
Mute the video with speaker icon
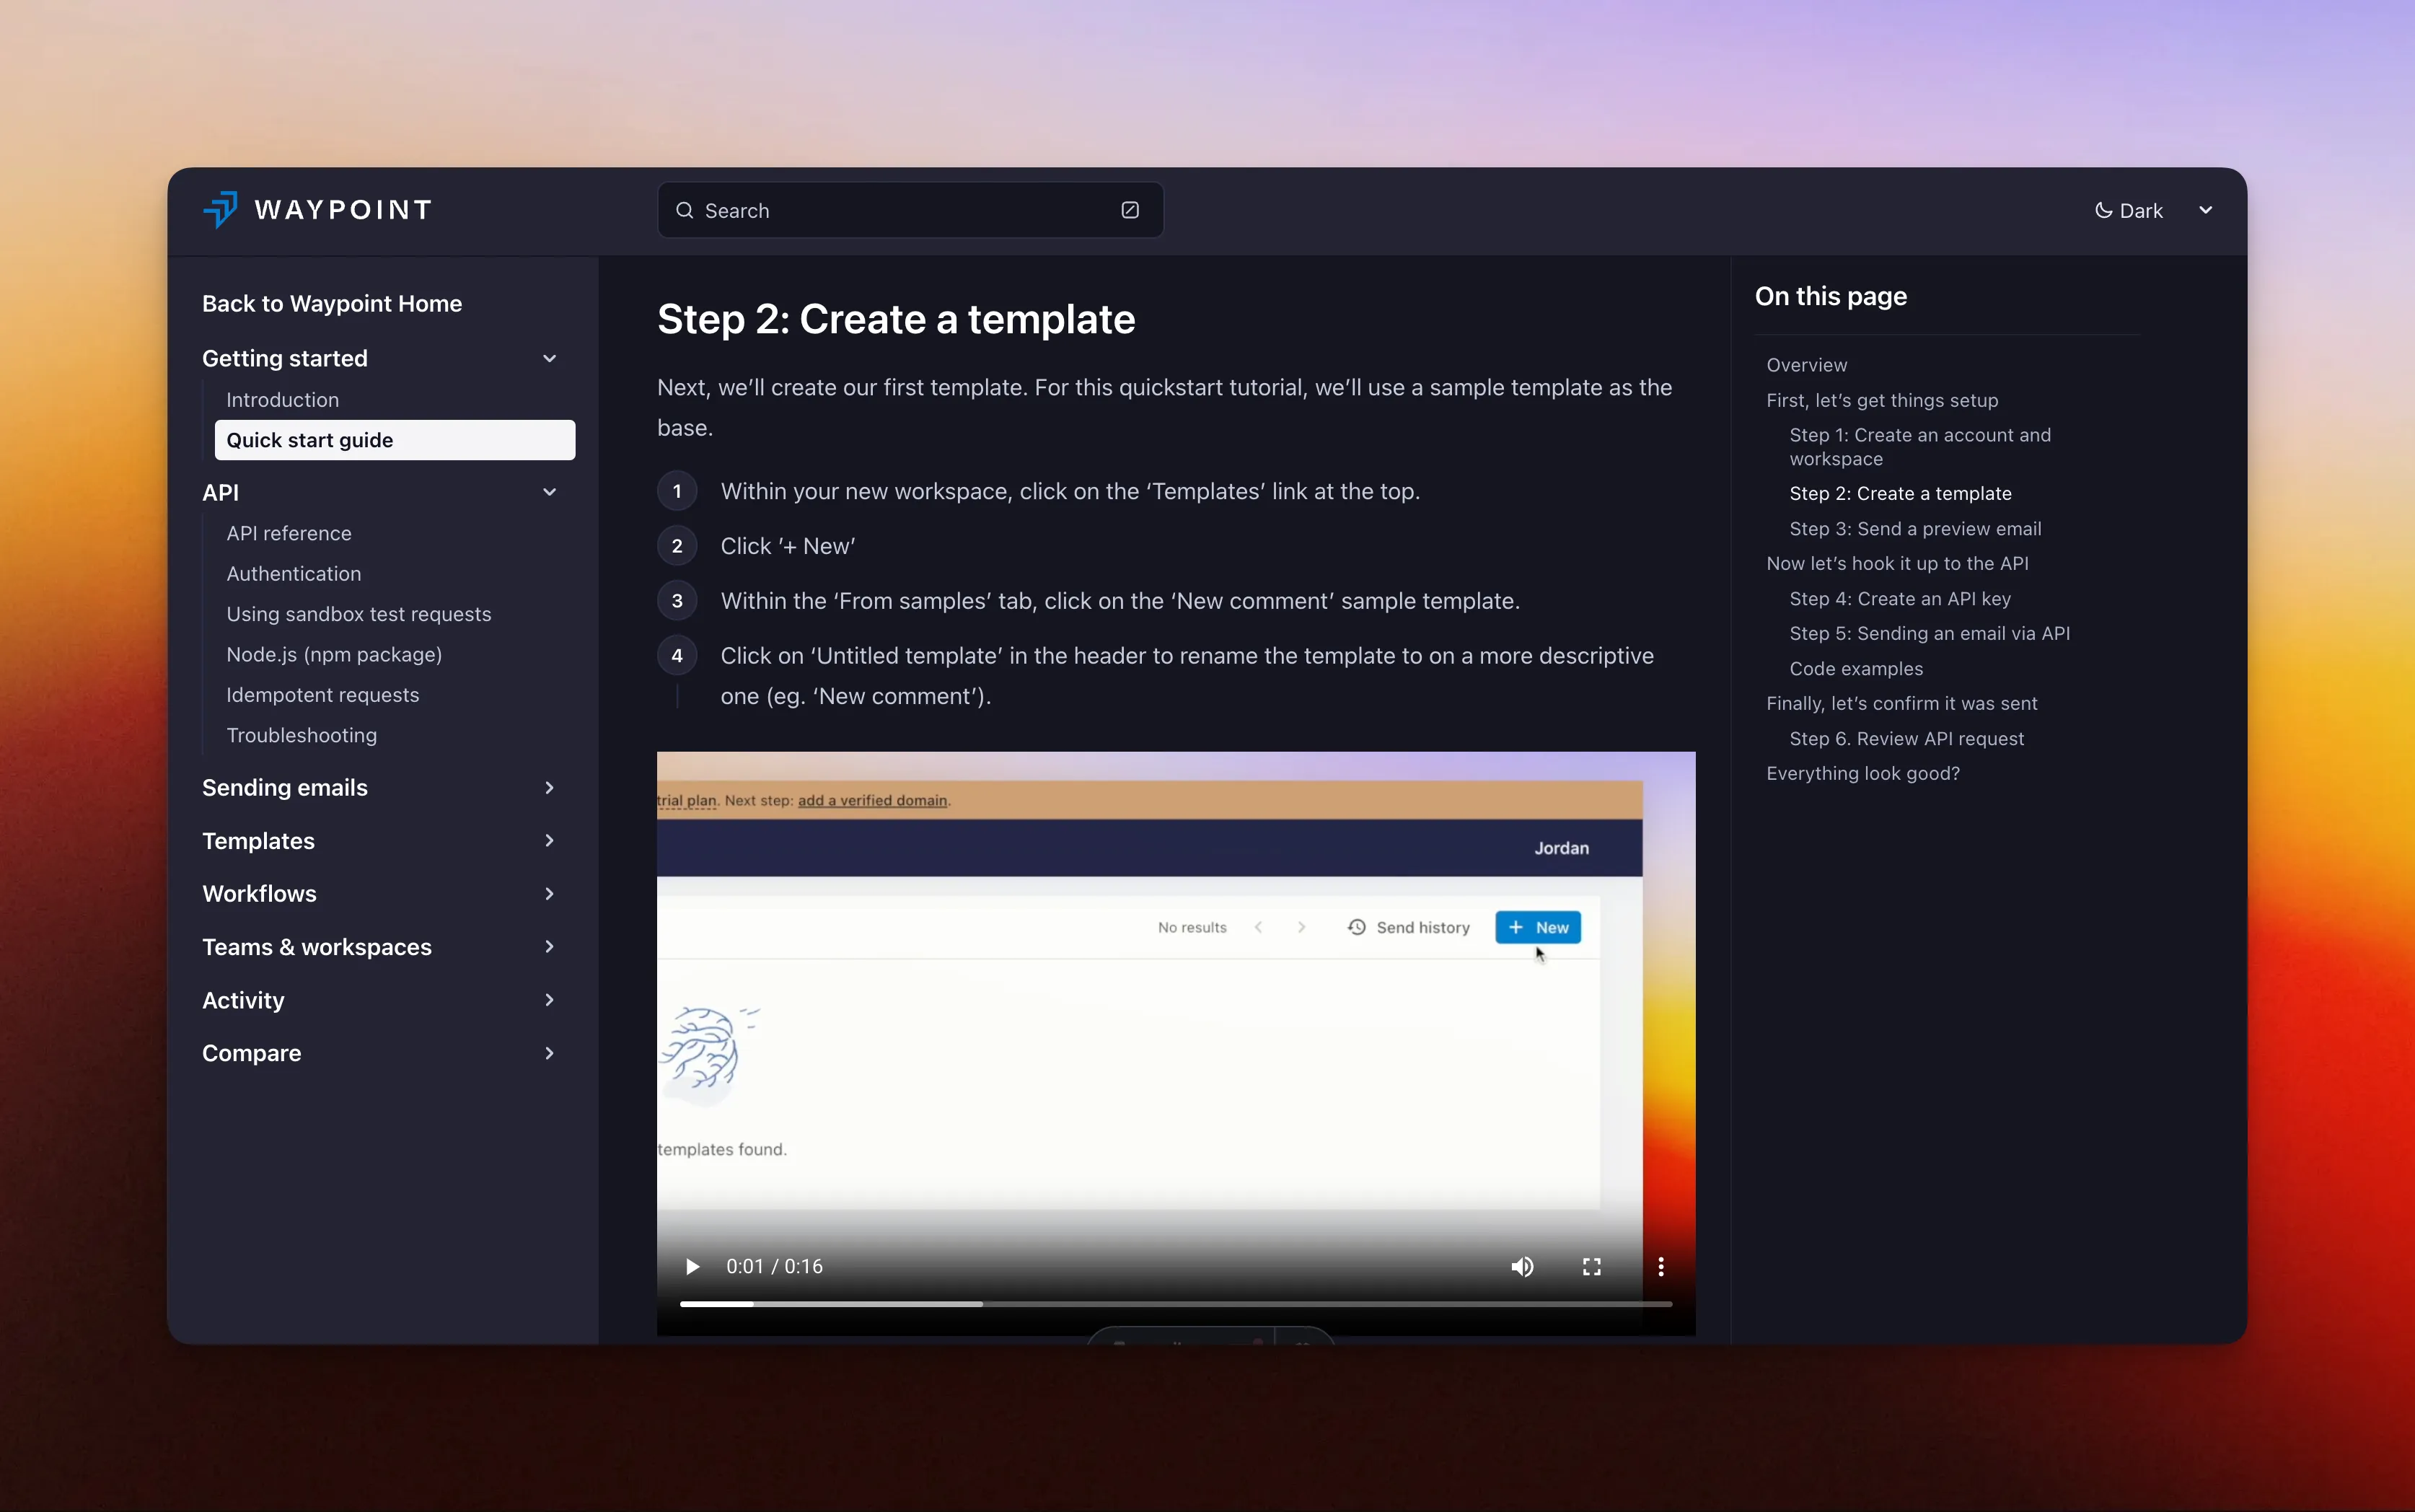coord(1522,1267)
